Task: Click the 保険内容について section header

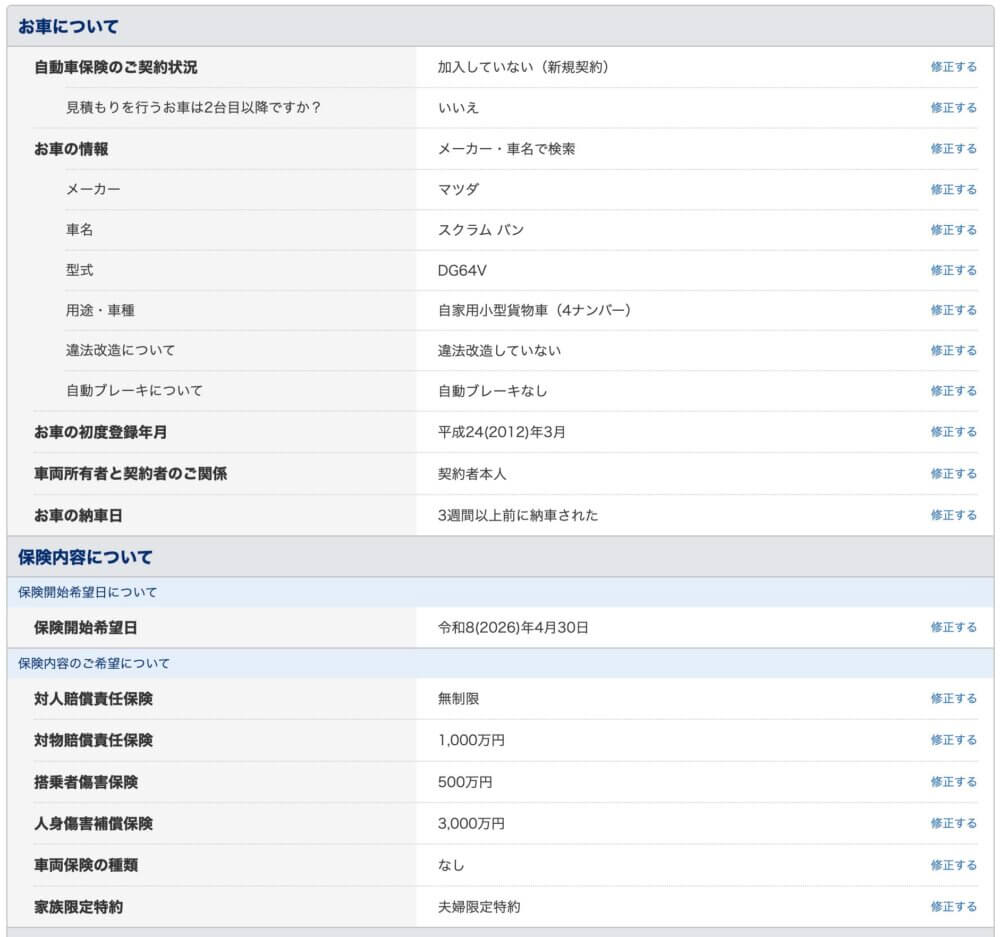Action: [x=85, y=557]
